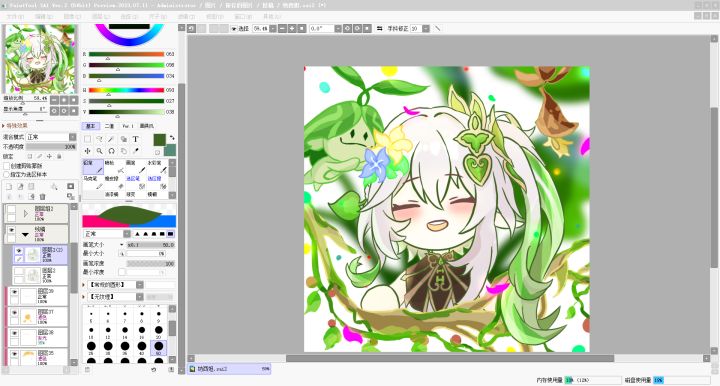This screenshot has height=386, width=720.
Task: Choose the 马克笔 marker tool
Action: point(93,183)
